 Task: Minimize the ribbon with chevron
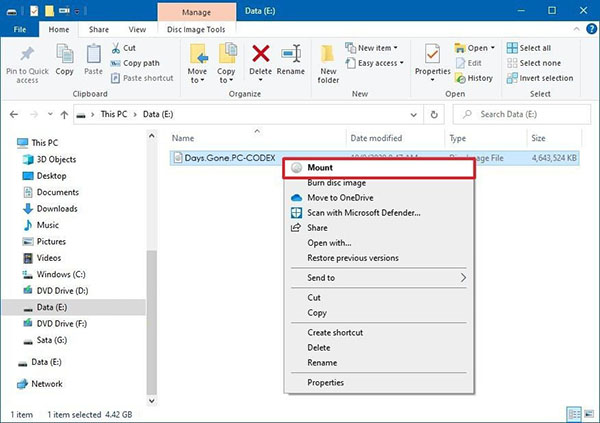(x=576, y=29)
